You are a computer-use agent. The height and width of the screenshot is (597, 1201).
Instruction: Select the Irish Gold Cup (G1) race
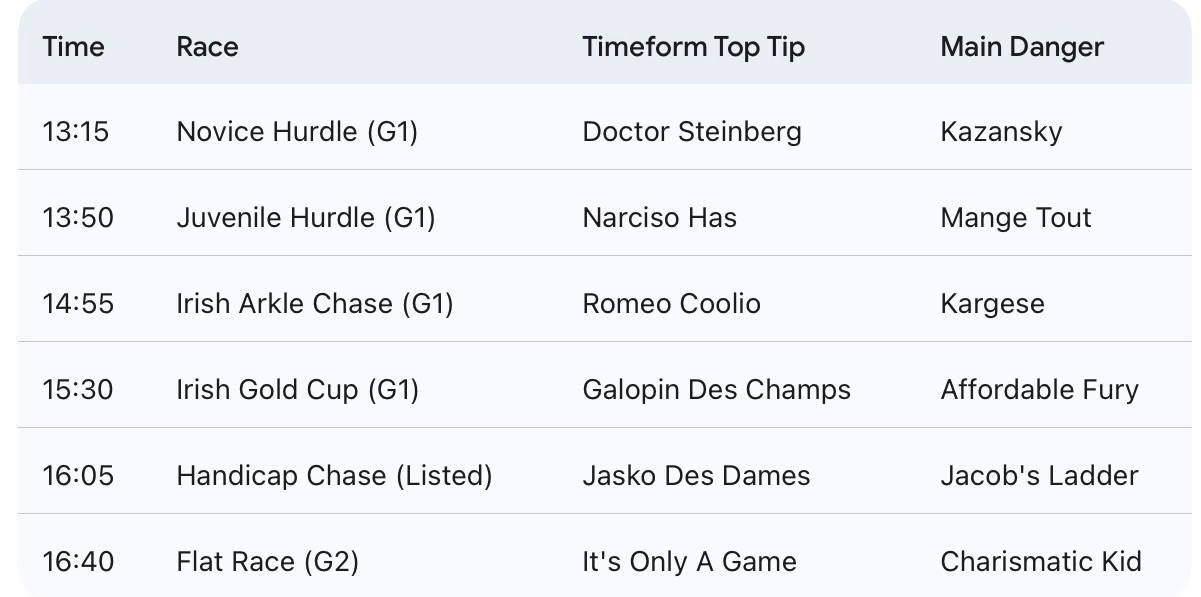pyautogui.click(x=297, y=390)
